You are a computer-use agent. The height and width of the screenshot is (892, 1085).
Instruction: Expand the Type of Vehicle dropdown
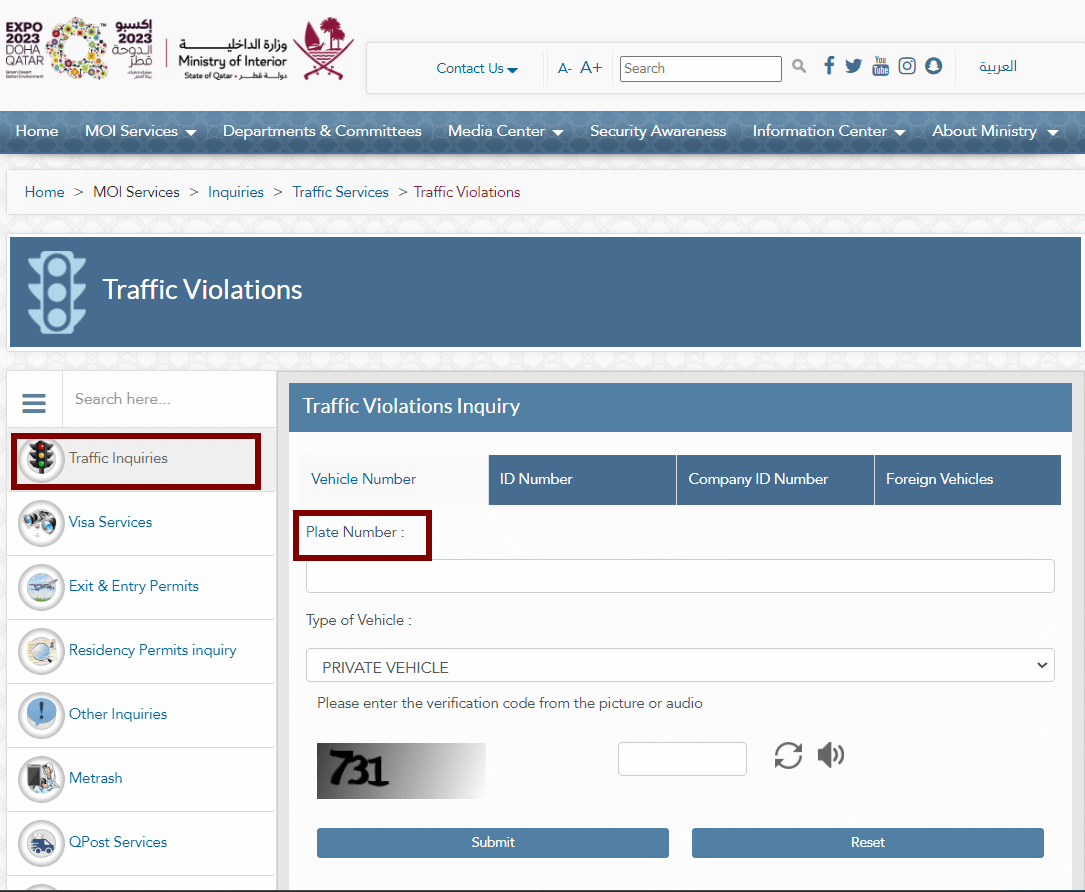coord(680,664)
